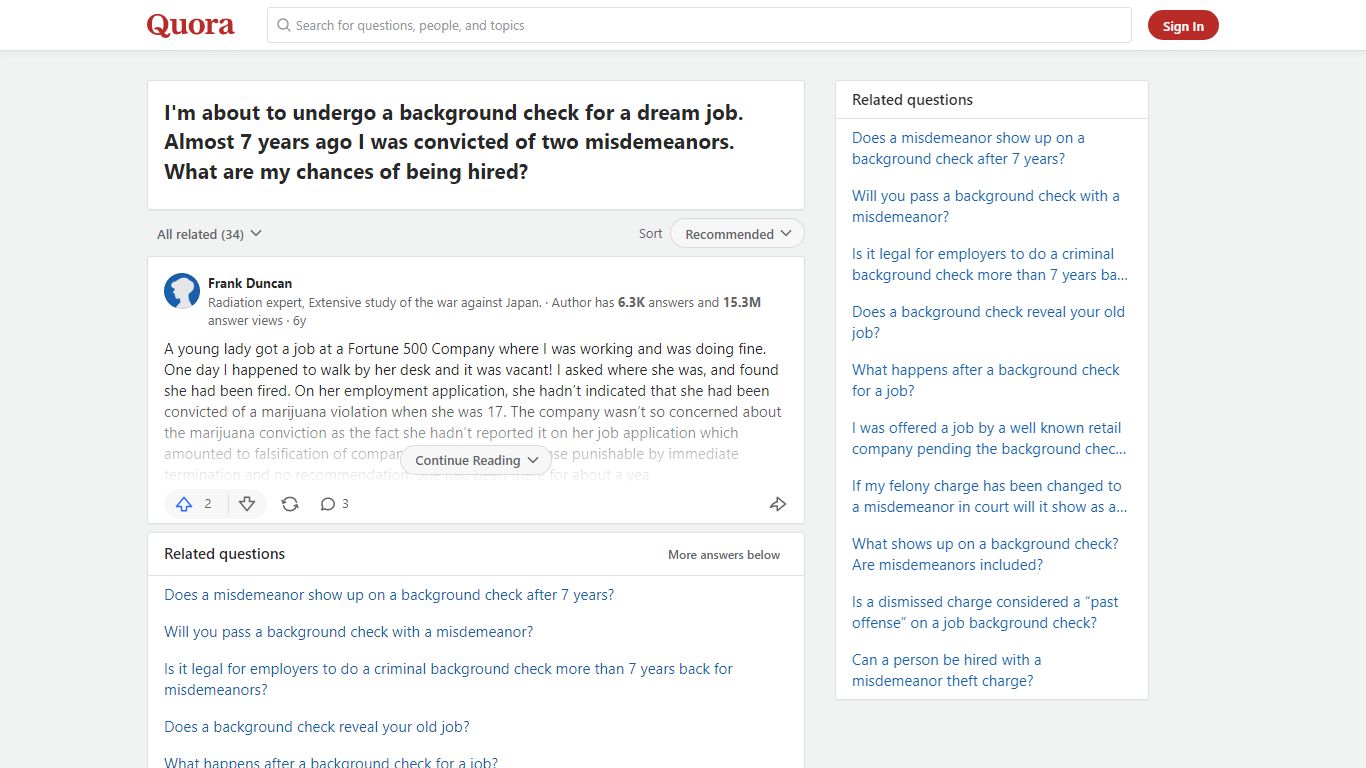Viewport: 1366px width, 768px height.
Task: Open sidebar link about well known retail company
Action: tap(989, 438)
